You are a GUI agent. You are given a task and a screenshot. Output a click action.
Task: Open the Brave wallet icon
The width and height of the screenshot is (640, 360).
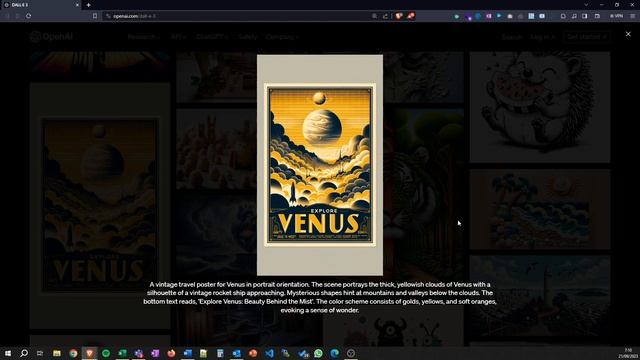pyautogui.click(x=597, y=16)
